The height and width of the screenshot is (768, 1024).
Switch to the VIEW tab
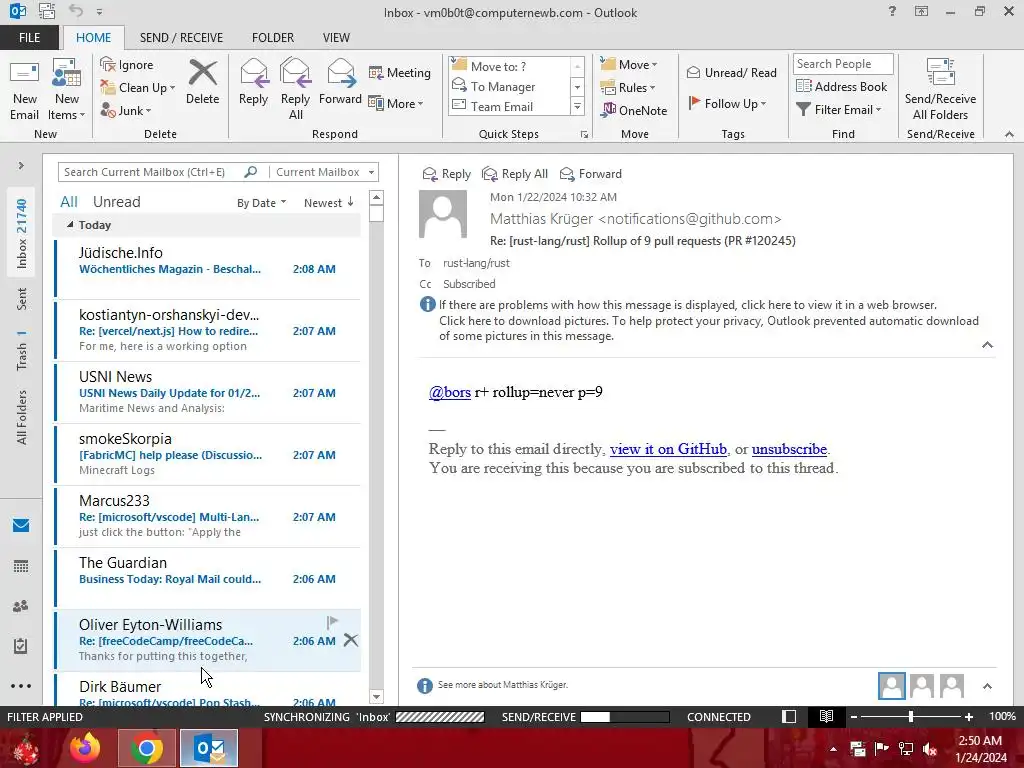tap(336, 37)
